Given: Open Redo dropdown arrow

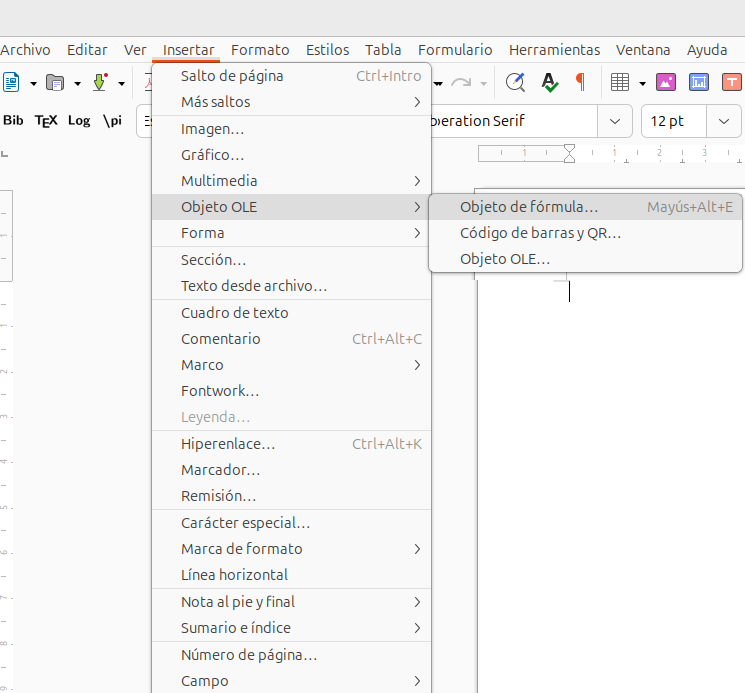Looking at the screenshot, I should pyautogui.click(x=484, y=84).
